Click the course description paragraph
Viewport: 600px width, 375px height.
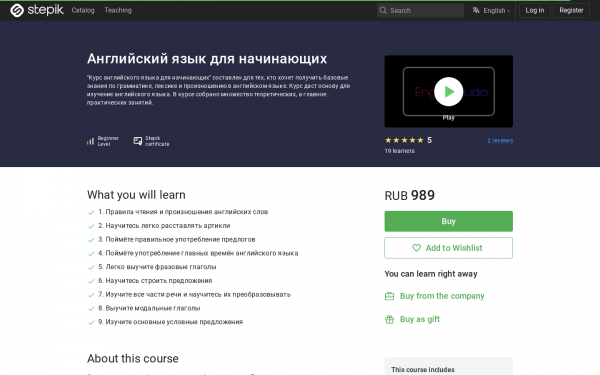pos(218,90)
